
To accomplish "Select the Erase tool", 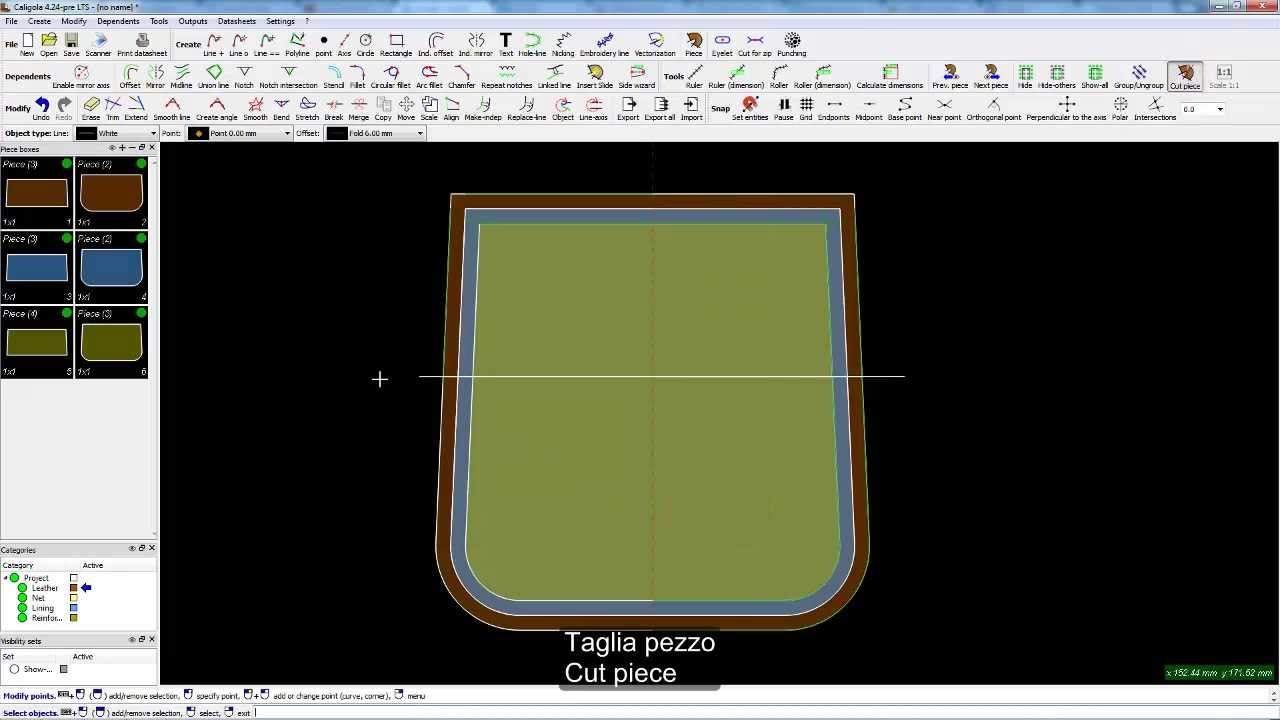I will coord(91,109).
